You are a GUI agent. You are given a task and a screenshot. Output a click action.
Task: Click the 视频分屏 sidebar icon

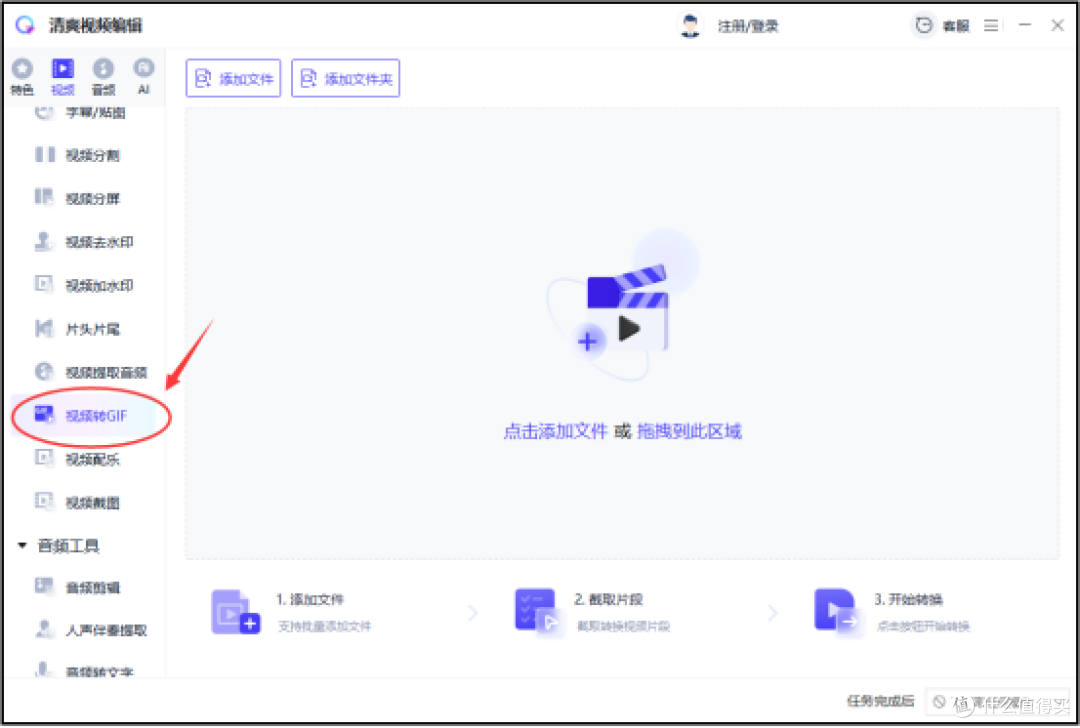pyautogui.click(x=44, y=198)
